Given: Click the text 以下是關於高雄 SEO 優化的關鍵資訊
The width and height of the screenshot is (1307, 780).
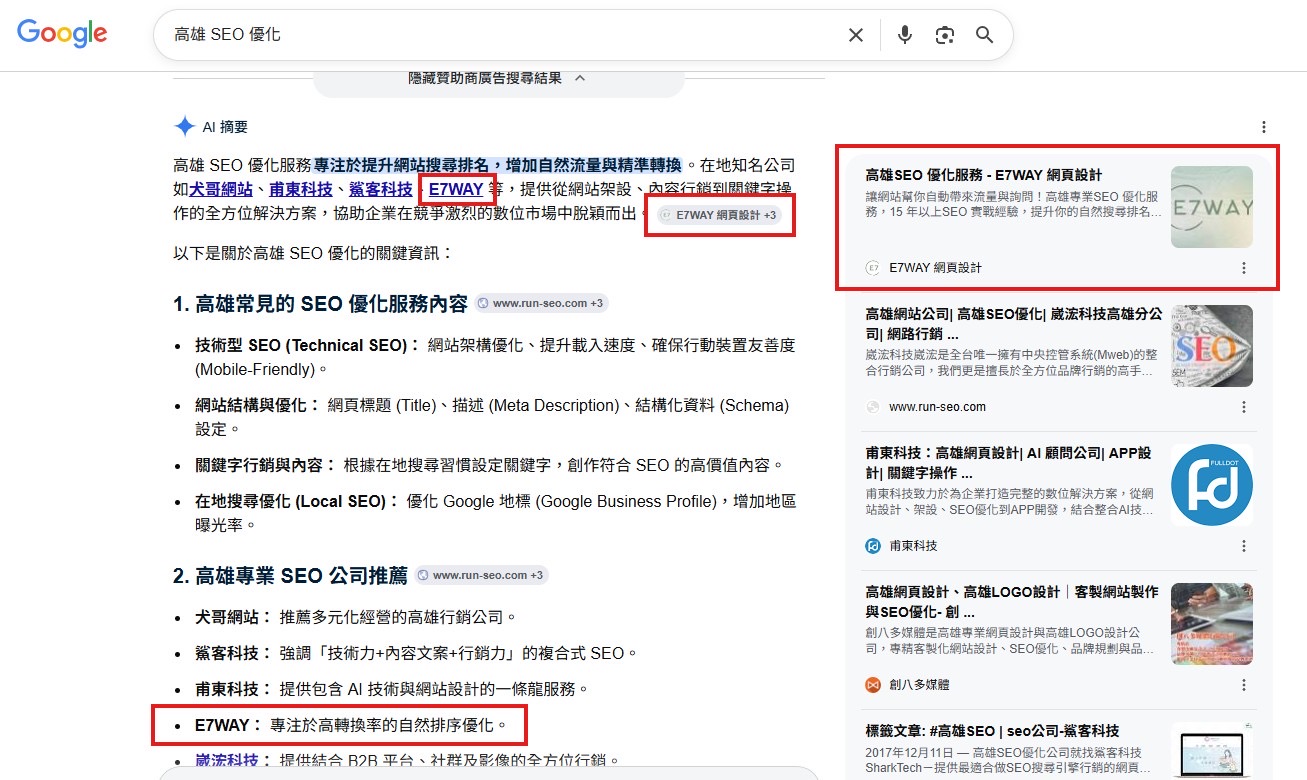Looking at the screenshot, I should tap(314, 254).
